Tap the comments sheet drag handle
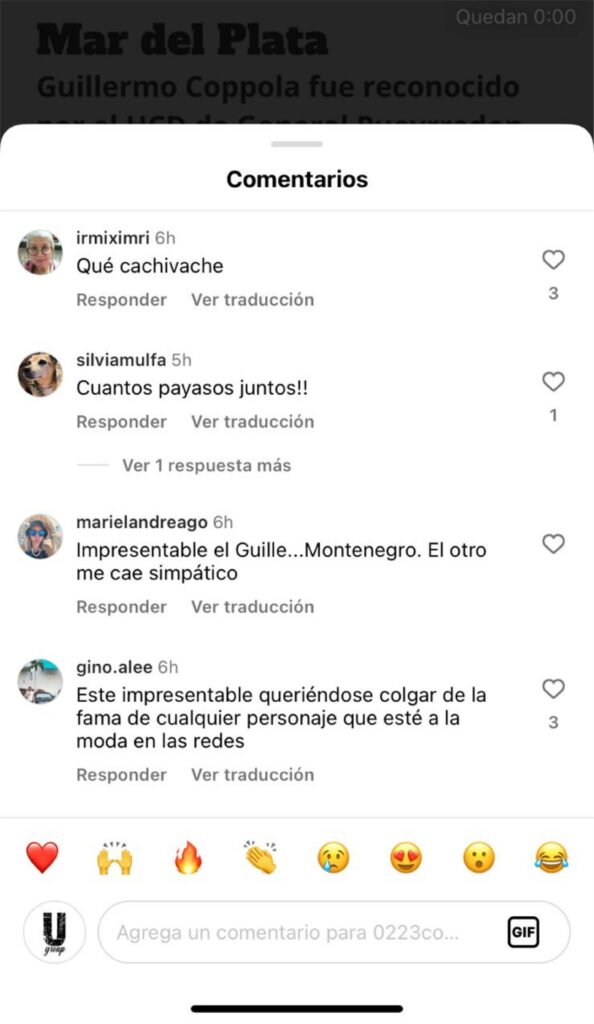The height and width of the screenshot is (1024, 594). pos(297,144)
